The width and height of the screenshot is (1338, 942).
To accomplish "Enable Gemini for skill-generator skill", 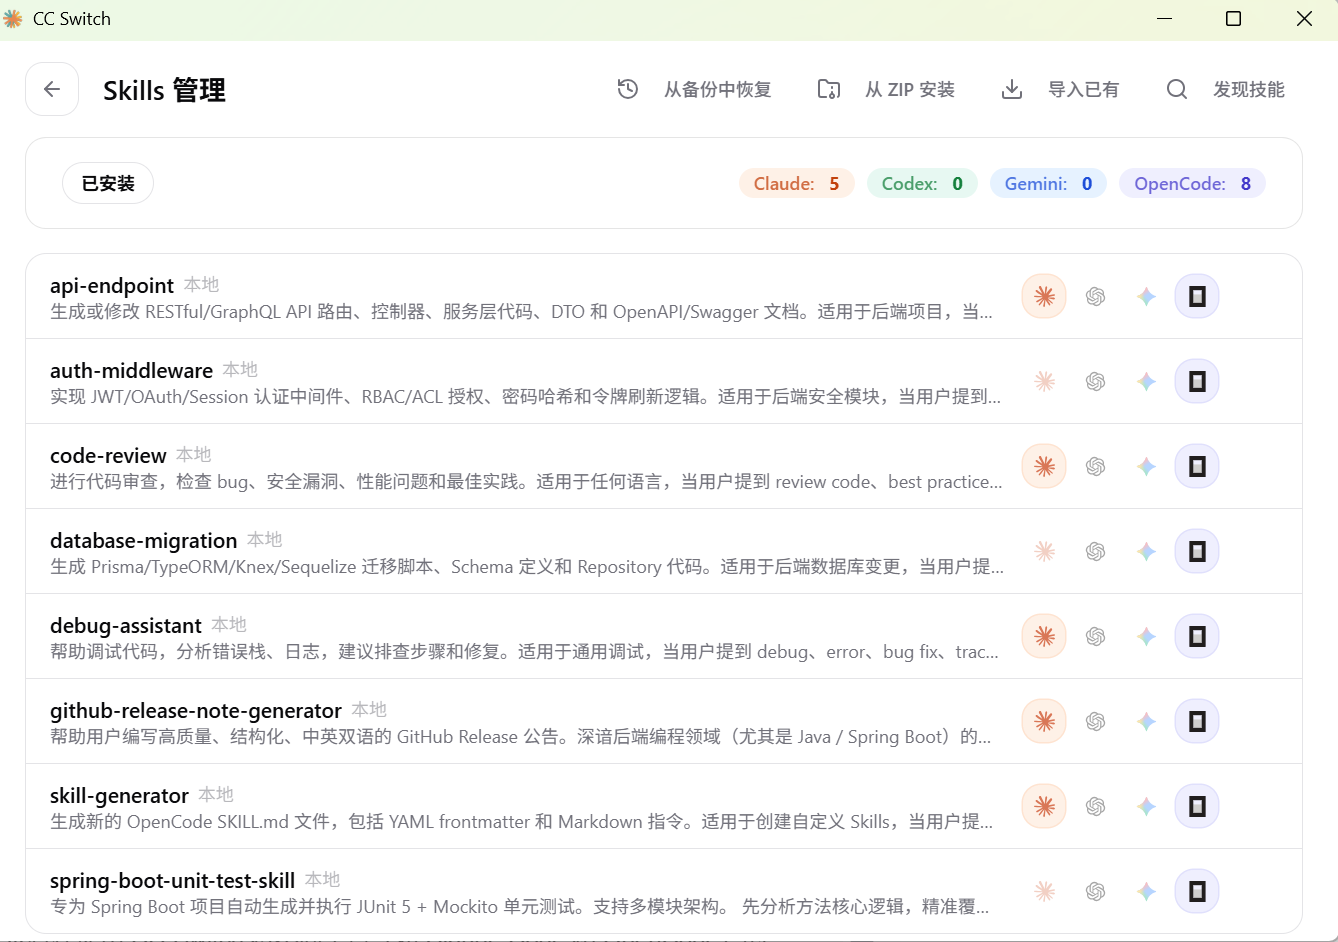I will (1146, 806).
